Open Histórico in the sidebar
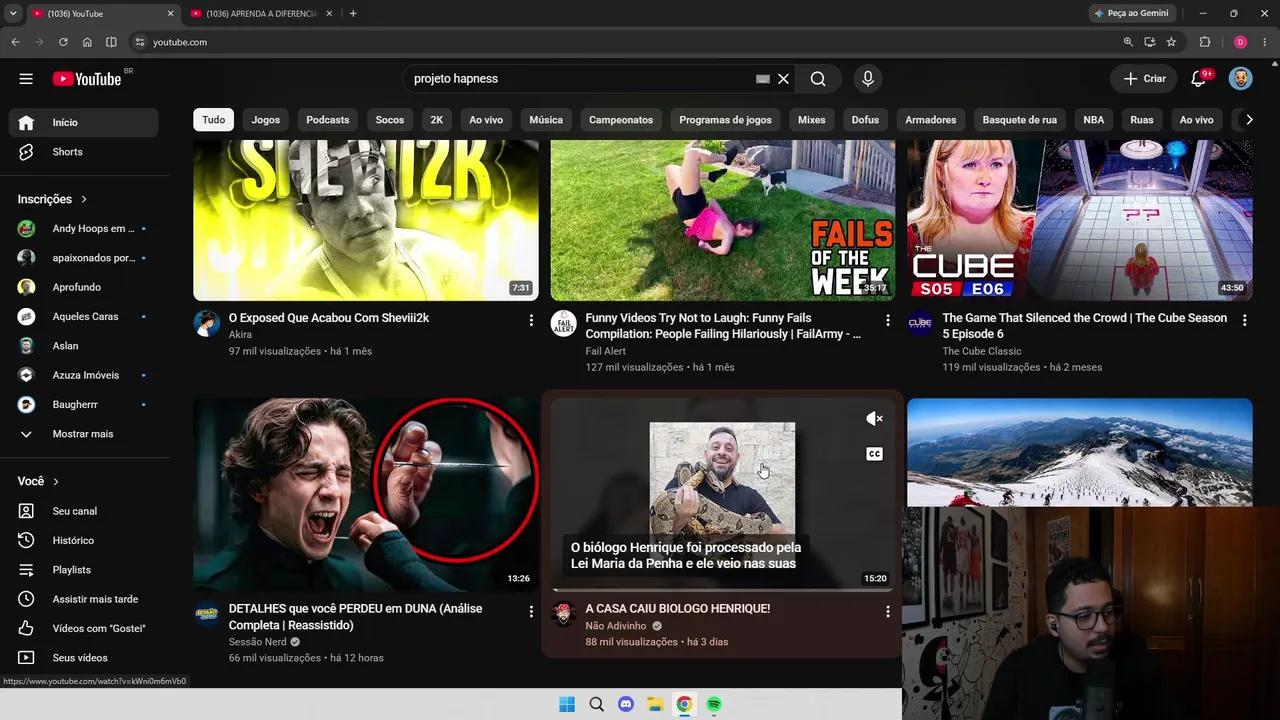This screenshot has width=1280, height=720. [x=84, y=540]
